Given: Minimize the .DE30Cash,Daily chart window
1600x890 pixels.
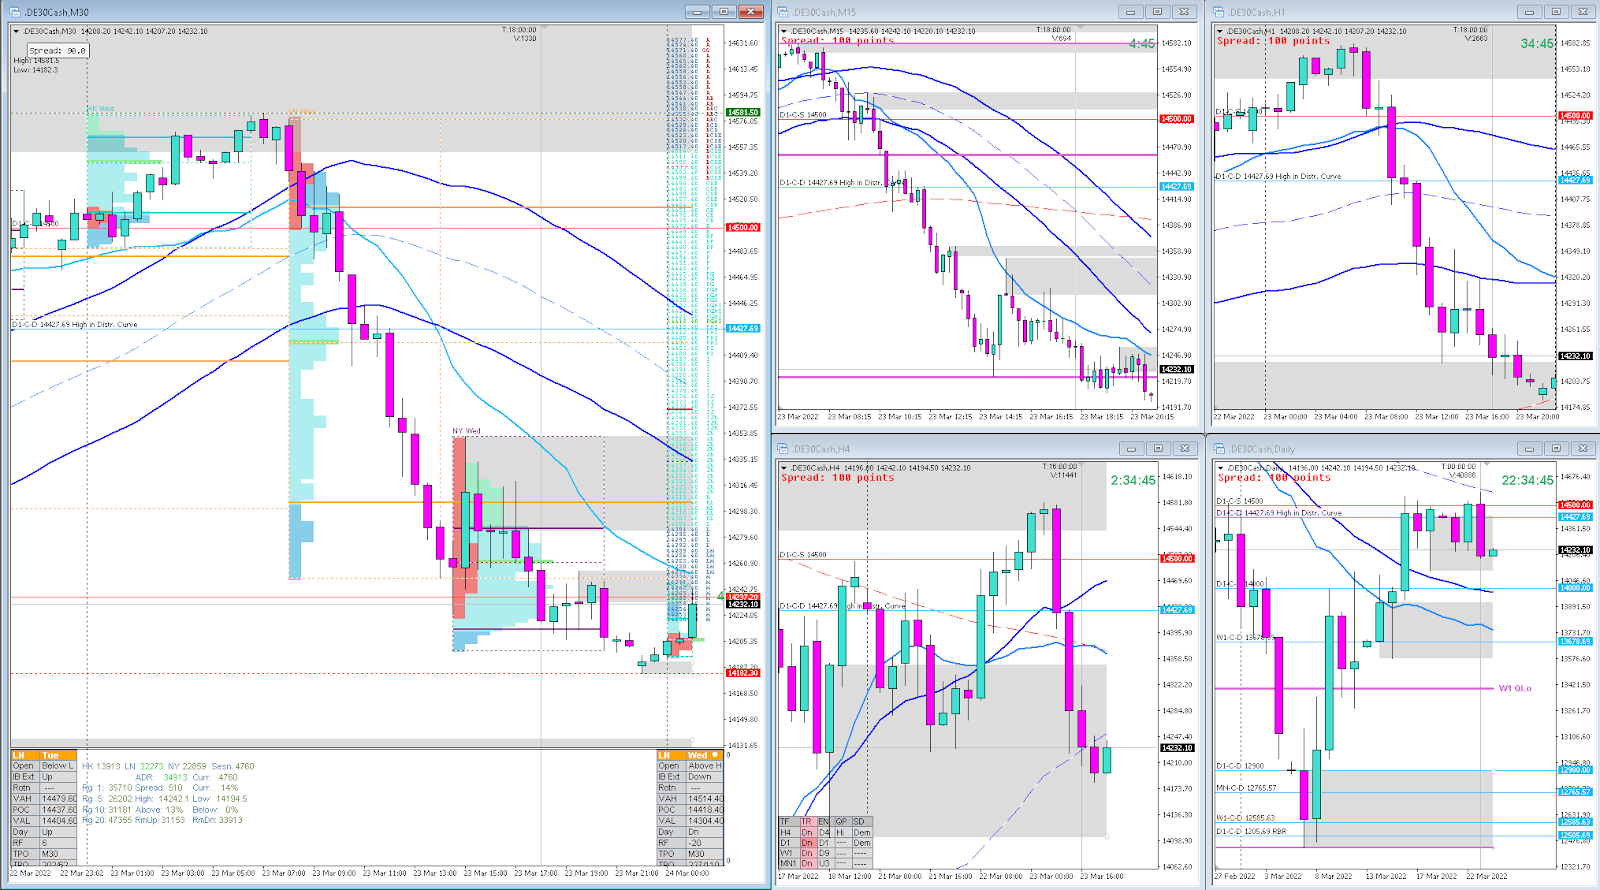Looking at the screenshot, I should point(1529,448).
